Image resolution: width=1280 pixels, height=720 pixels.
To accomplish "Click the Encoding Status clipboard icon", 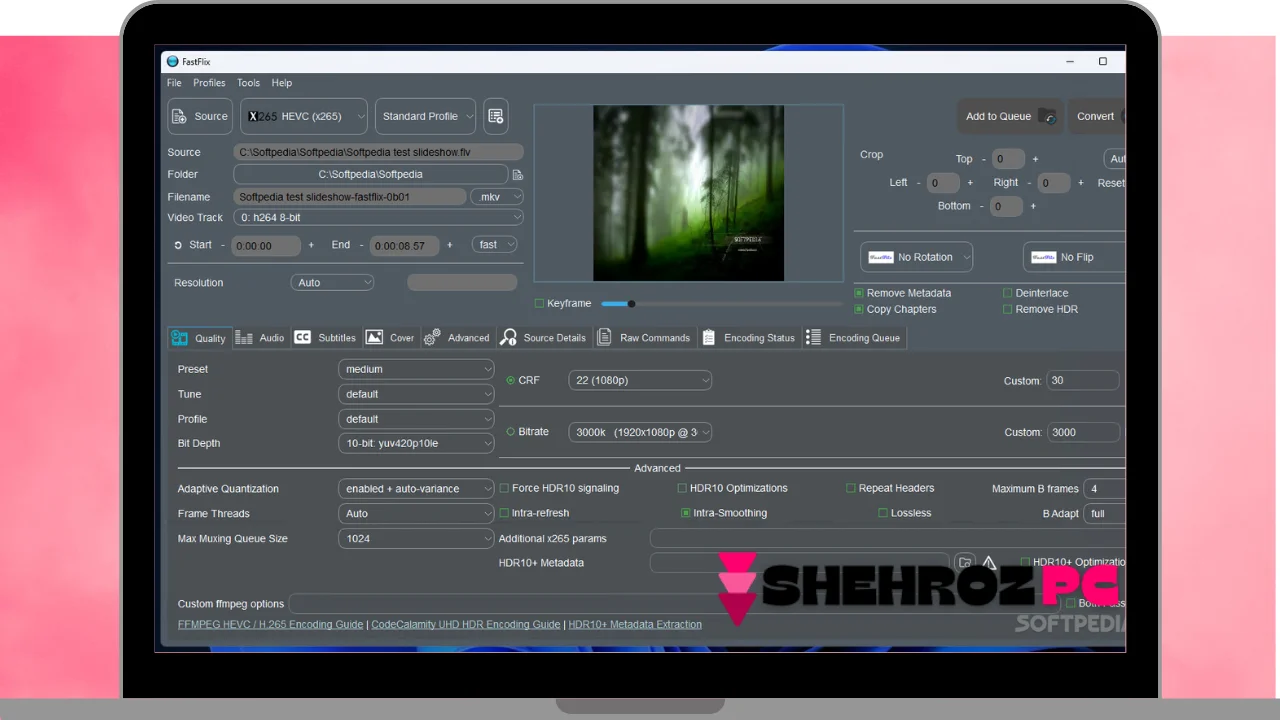I will click(708, 338).
